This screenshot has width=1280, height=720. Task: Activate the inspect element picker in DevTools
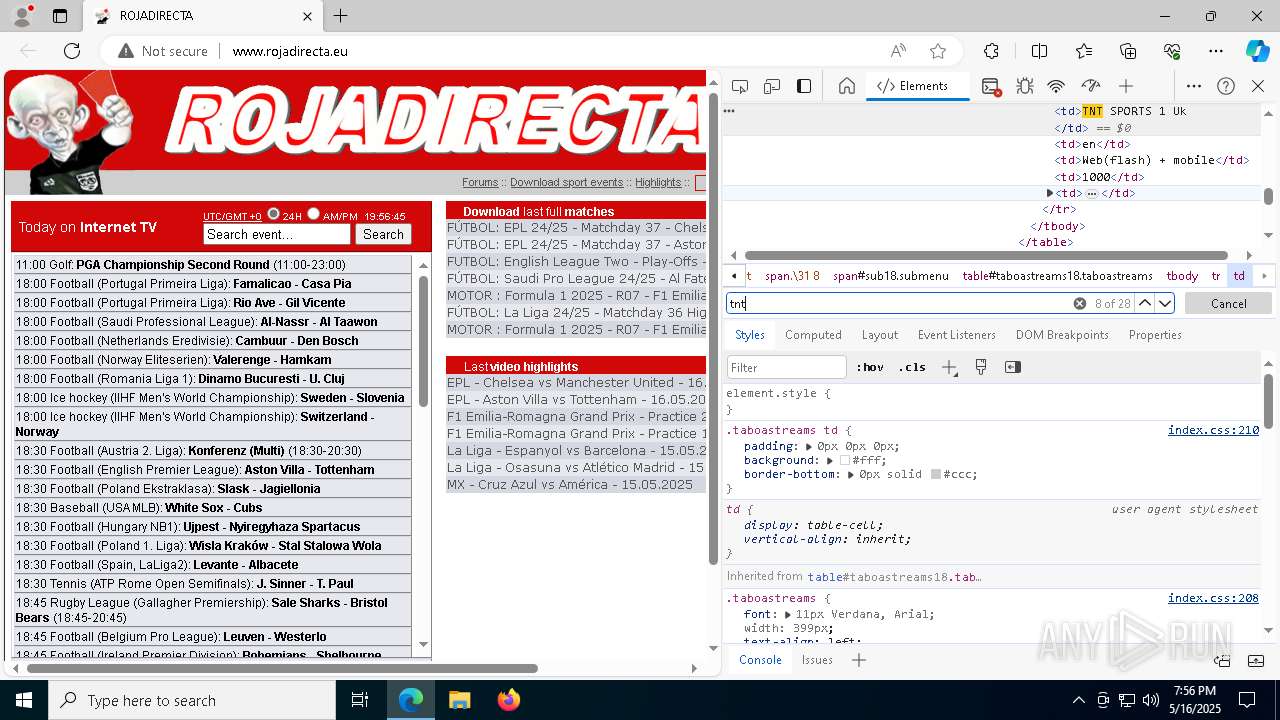click(x=740, y=86)
